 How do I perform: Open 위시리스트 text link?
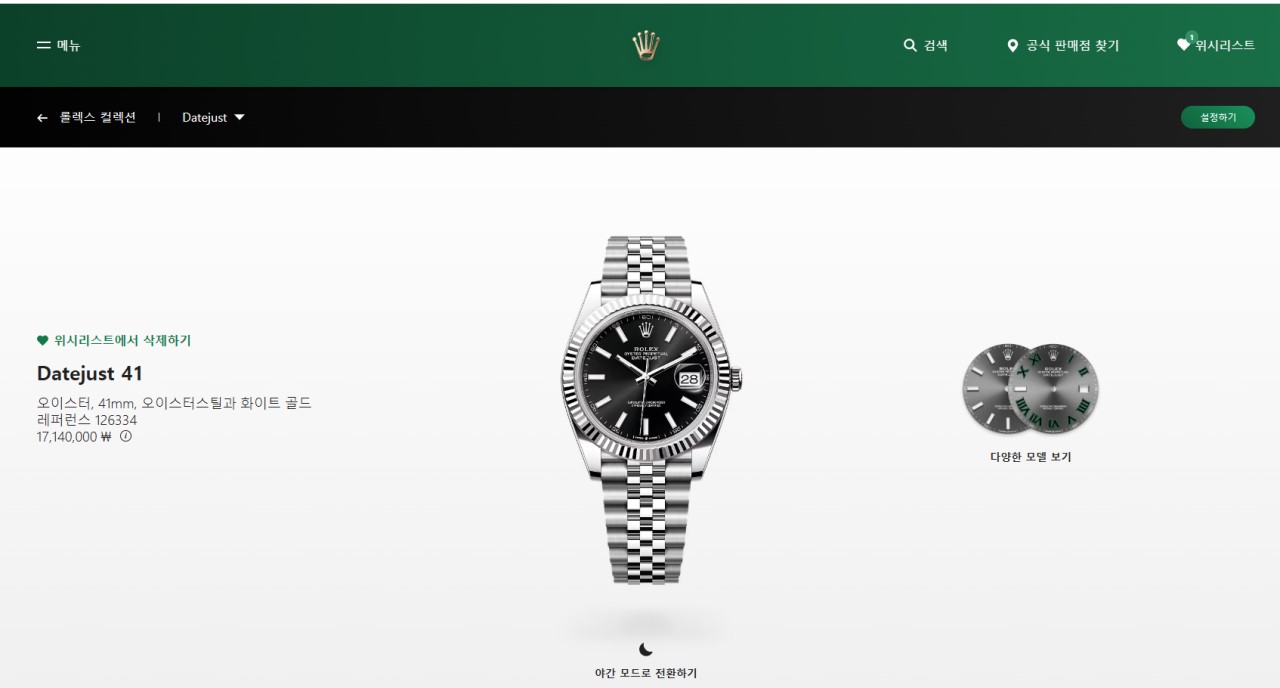(x=1225, y=46)
